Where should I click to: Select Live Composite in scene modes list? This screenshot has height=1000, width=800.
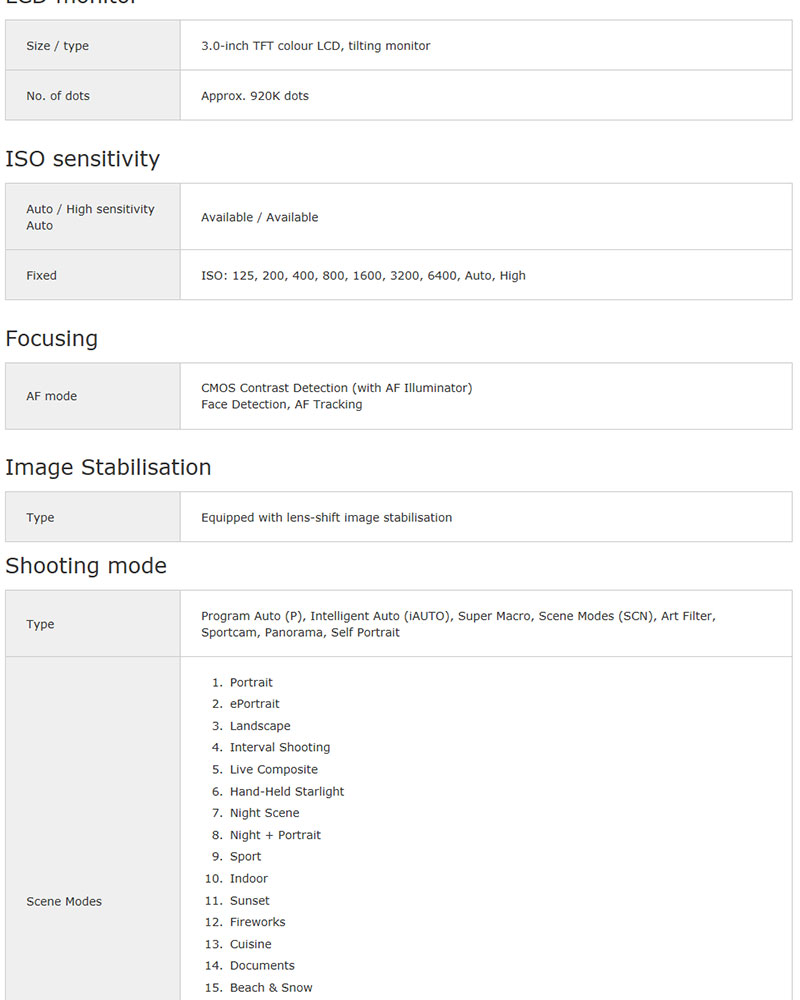point(274,769)
